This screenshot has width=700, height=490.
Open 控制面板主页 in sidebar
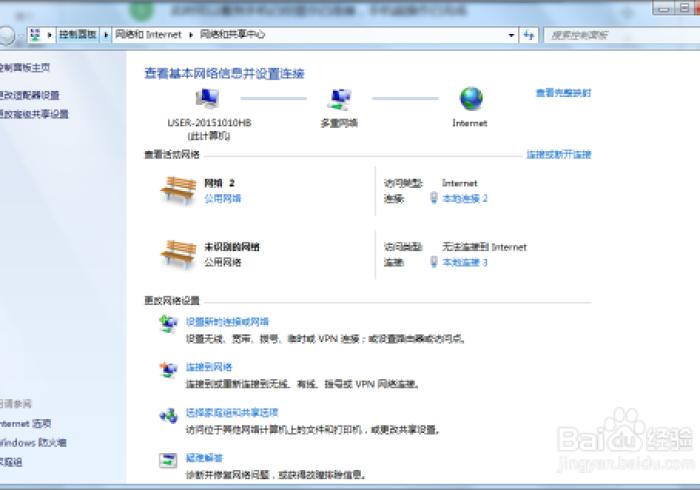[25, 67]
